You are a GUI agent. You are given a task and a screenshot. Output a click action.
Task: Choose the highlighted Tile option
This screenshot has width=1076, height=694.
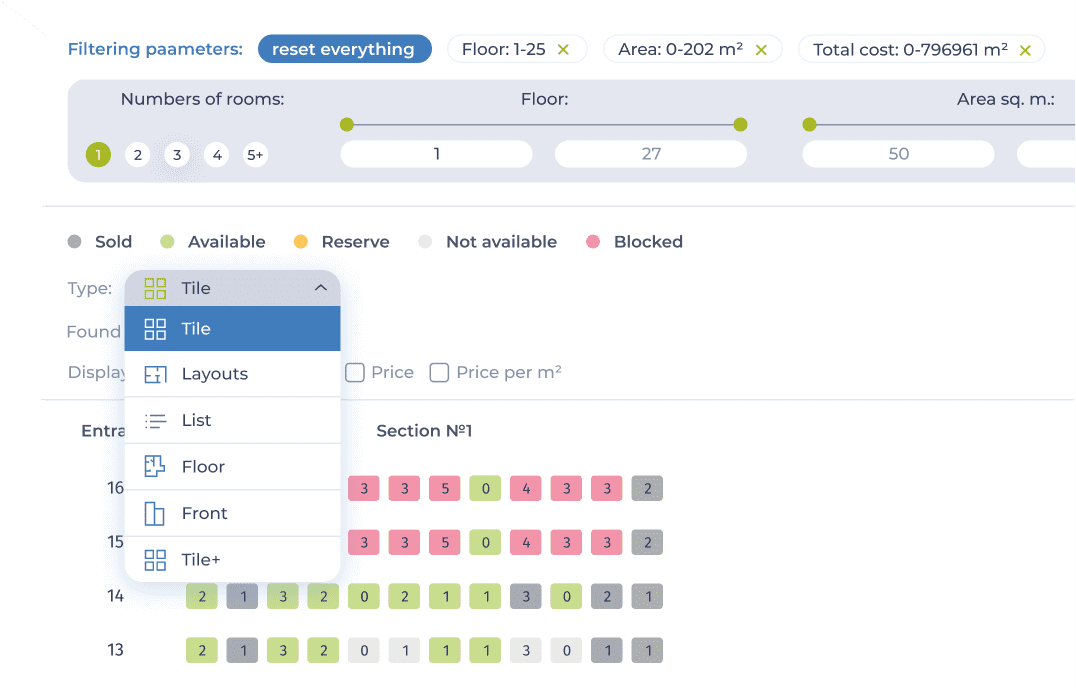pos(233,329)
